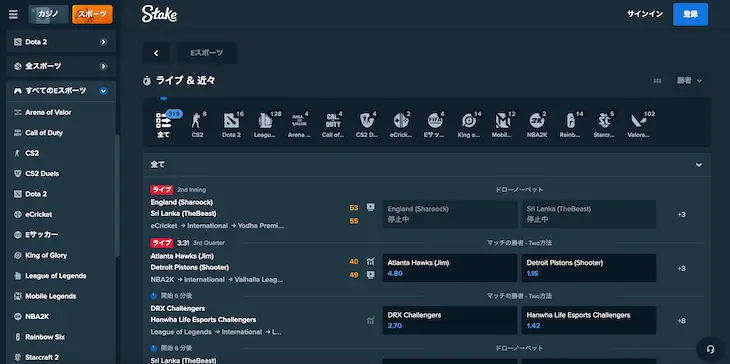Click suspended England (Sharoock) odds box
This screenshot has width=730, height=364.
450,214
